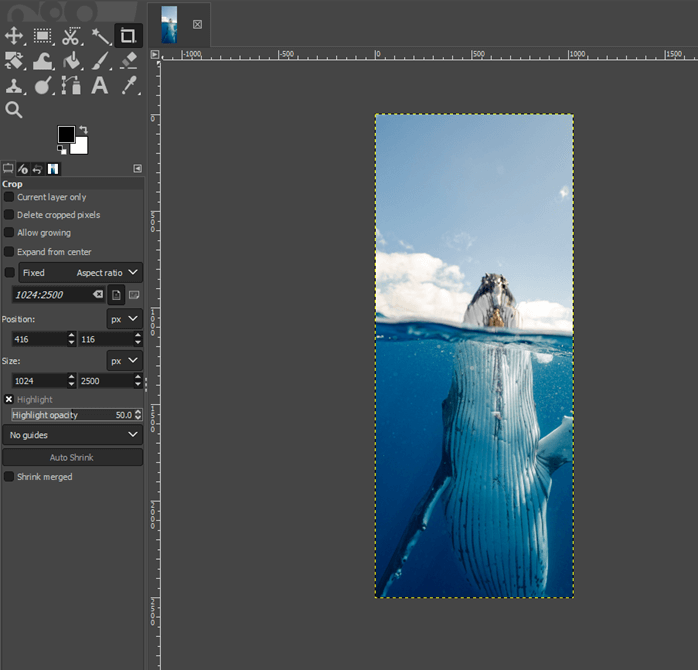Check Delete cropped pixels option
The width and height of the screenshot is (698, 670).
9,215
